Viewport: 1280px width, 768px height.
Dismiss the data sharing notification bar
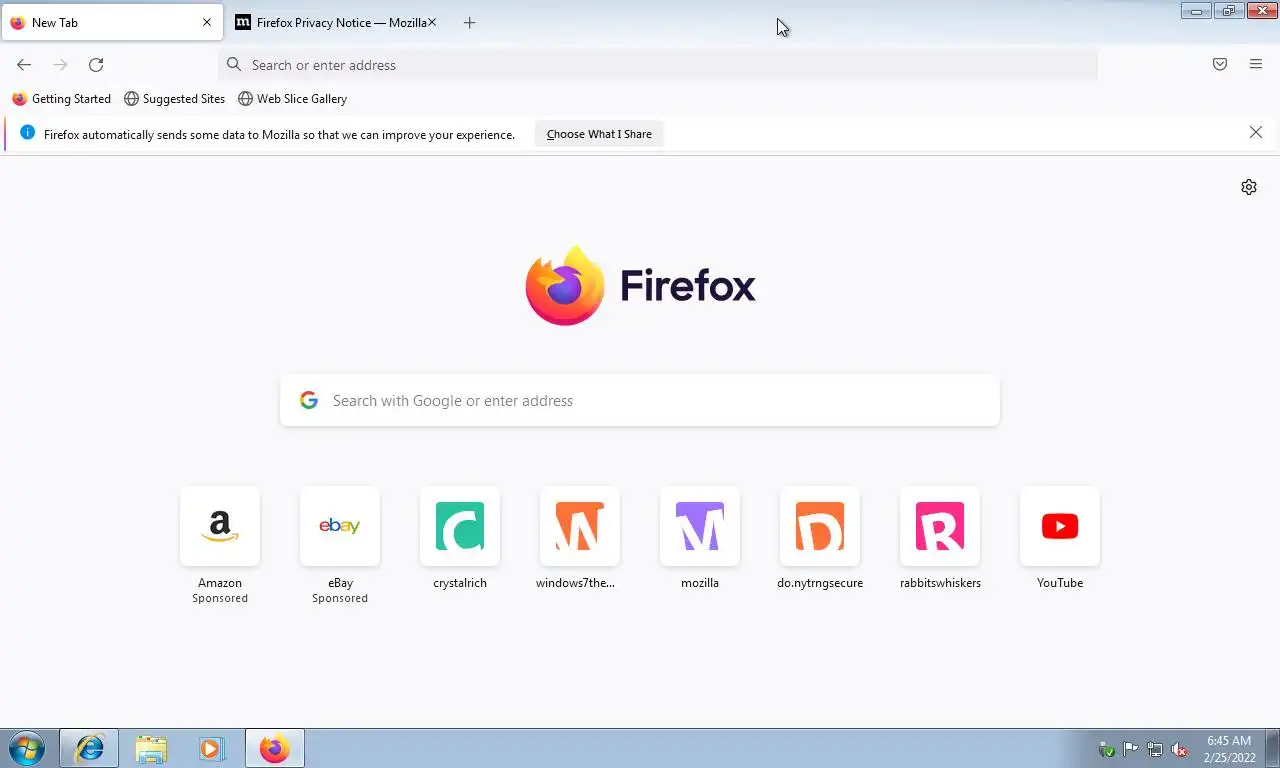click(x=1256, y=133)
